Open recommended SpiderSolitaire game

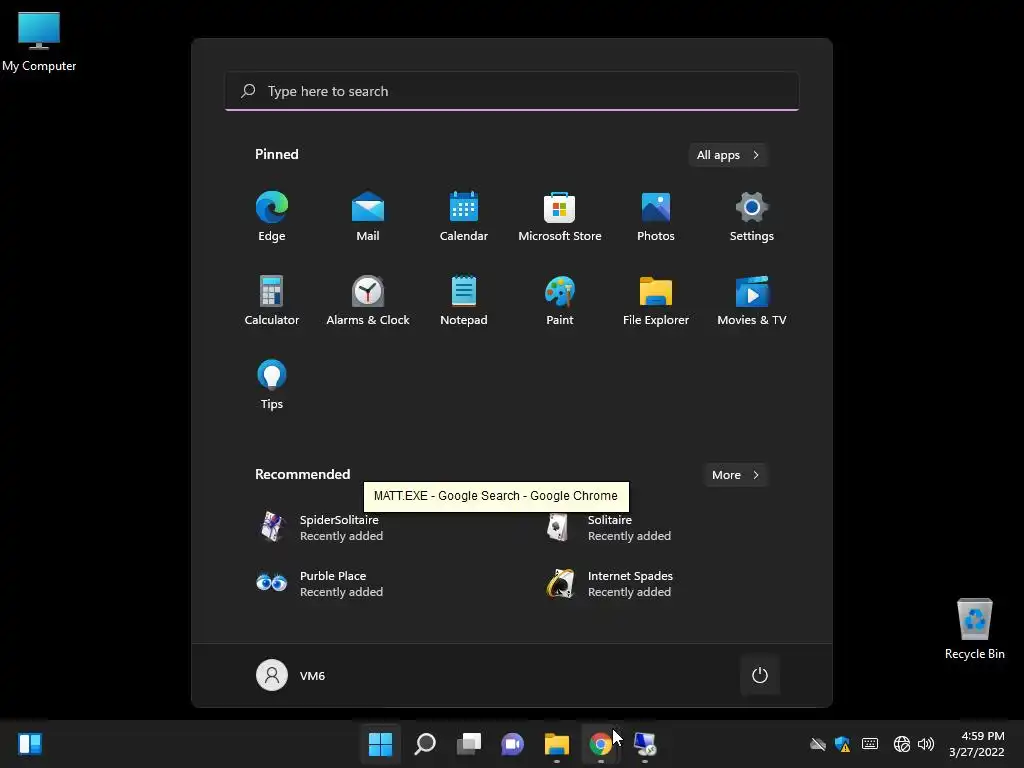tap(320, 527)
